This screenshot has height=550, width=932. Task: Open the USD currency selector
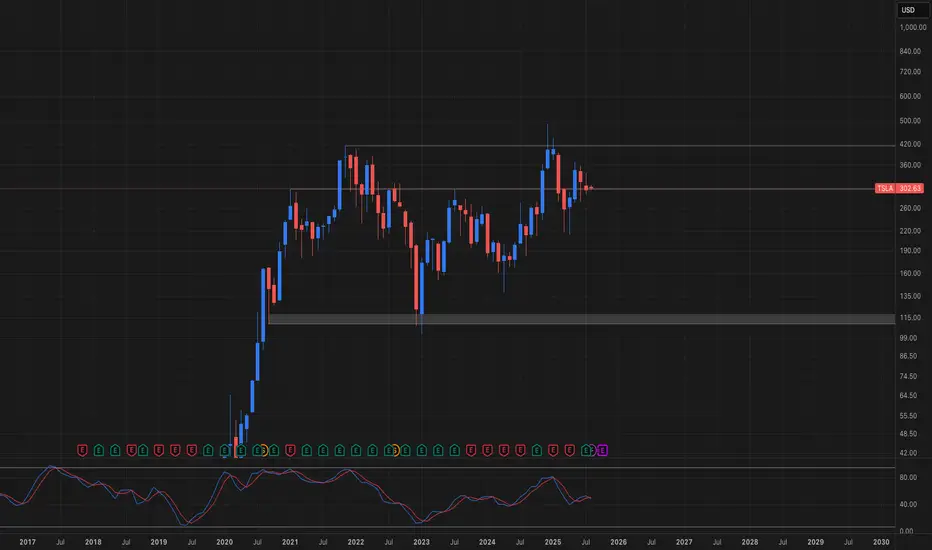coord(912,10)
